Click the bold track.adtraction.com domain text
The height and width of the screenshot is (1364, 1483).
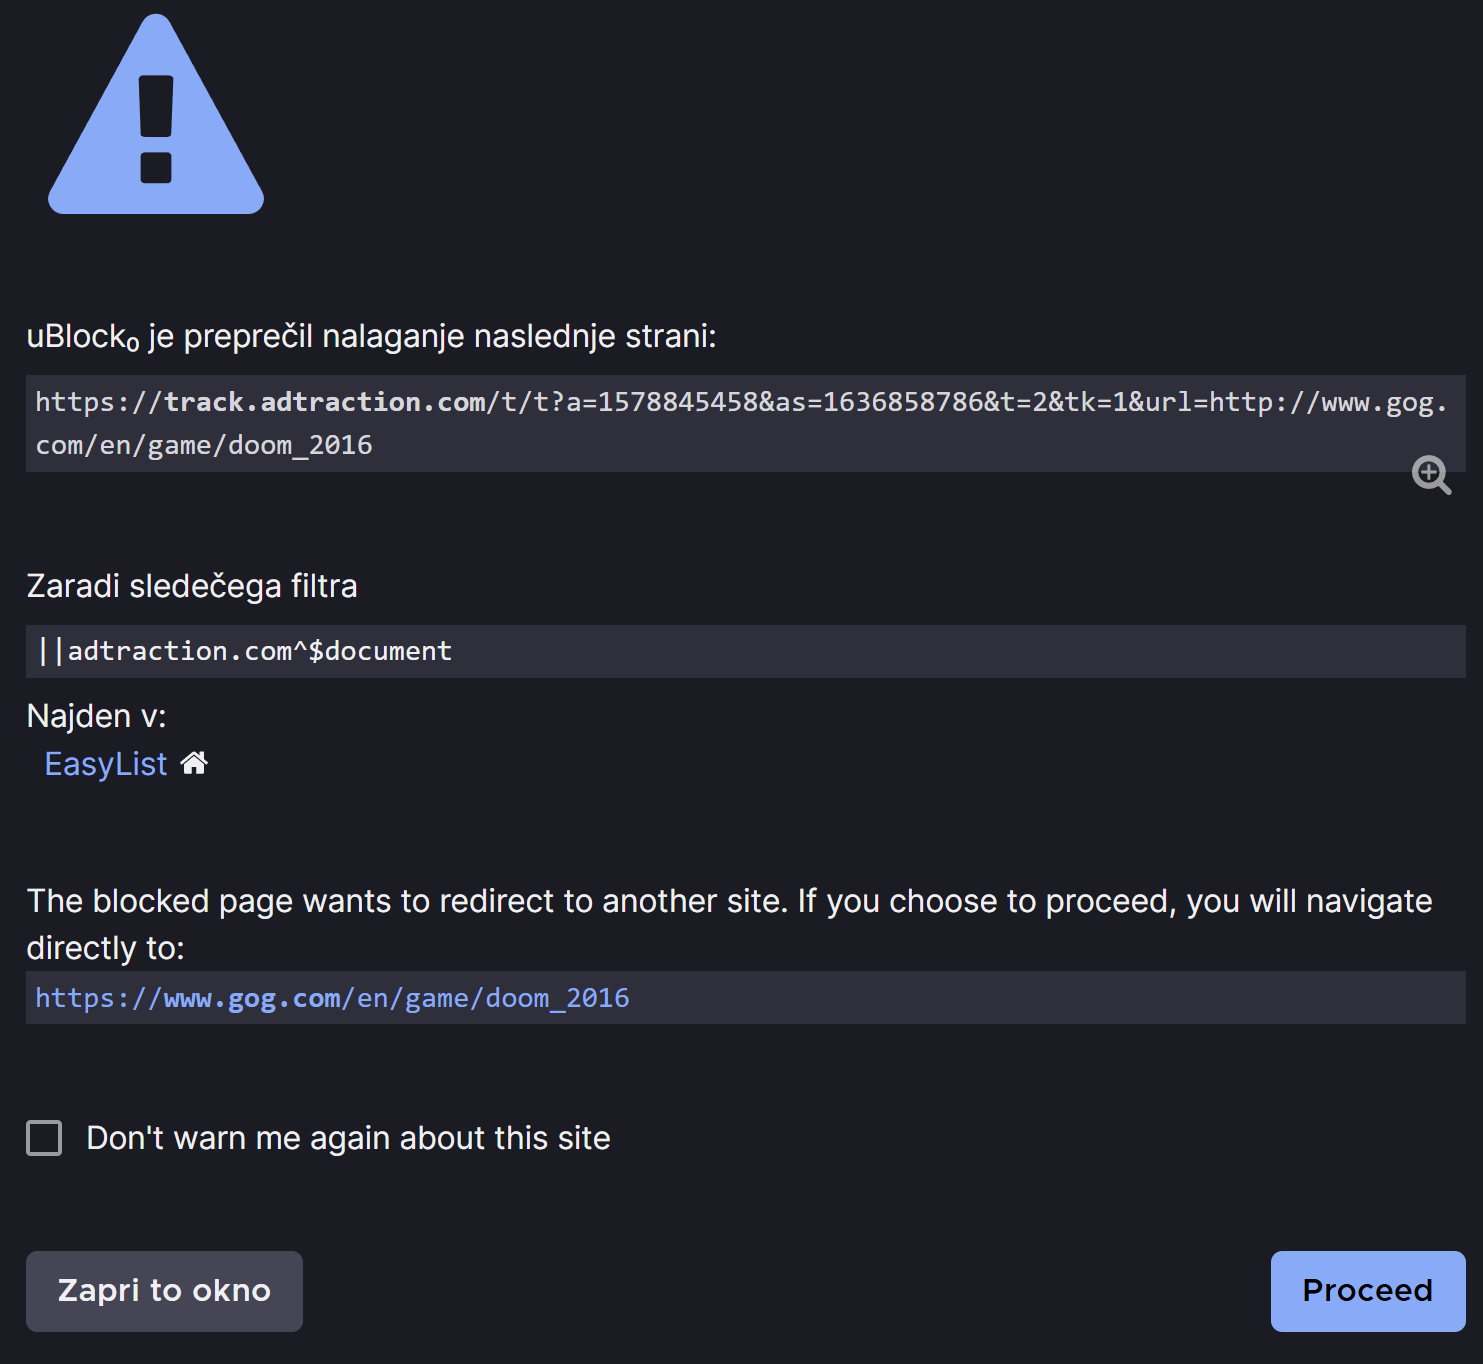pyautogui.click(x=325, y=402)
